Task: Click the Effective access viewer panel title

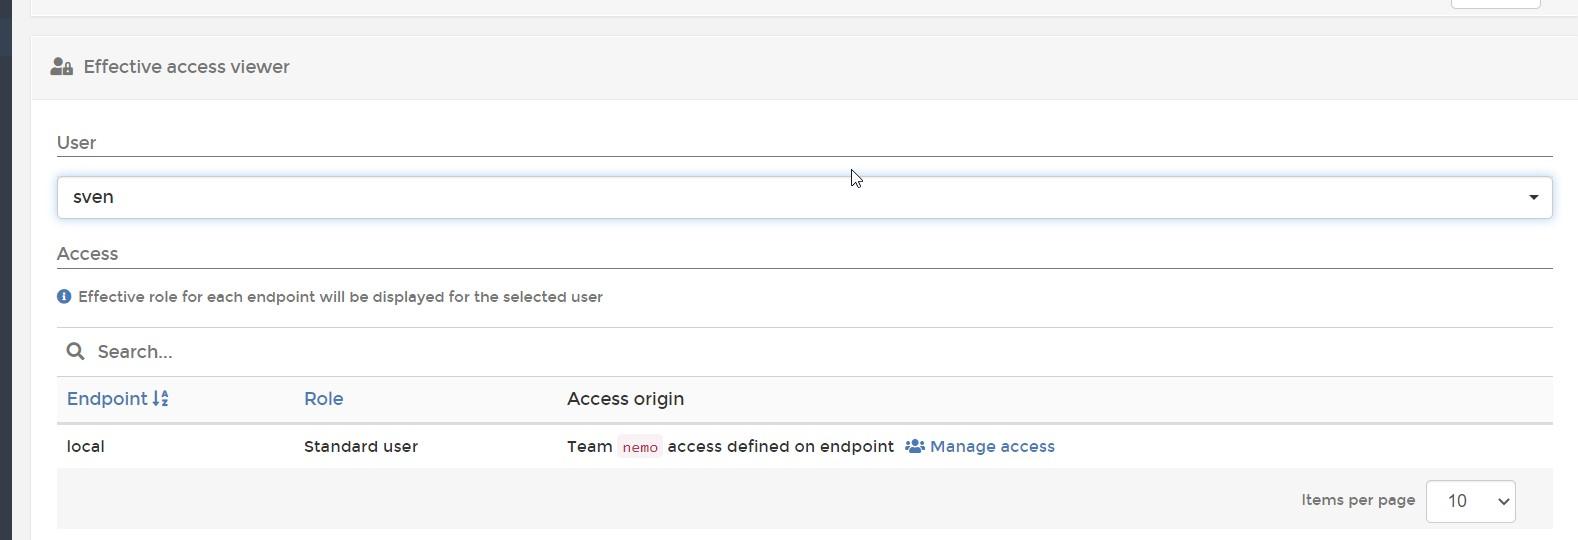Action: click(186, 67)
